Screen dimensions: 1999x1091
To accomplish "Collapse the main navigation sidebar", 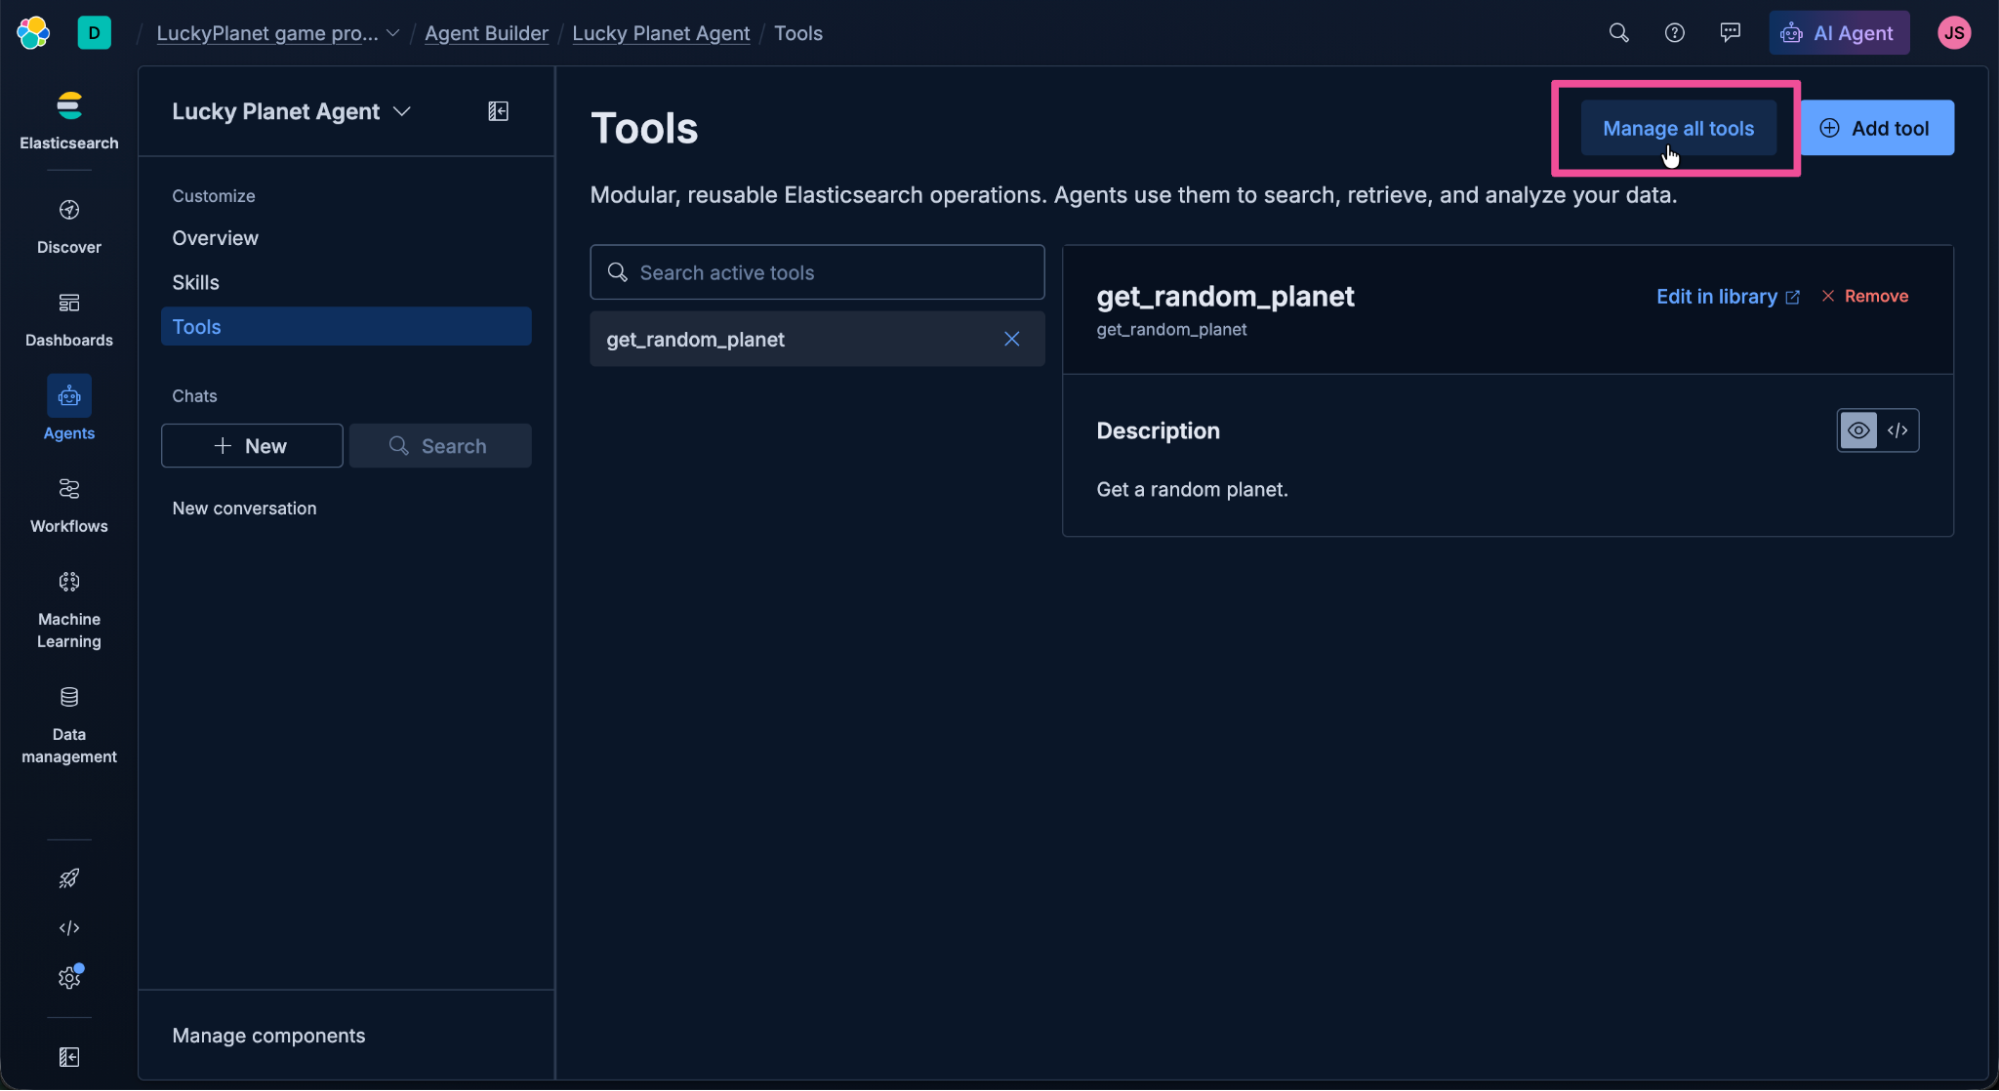I will [x=69, y=1057].
